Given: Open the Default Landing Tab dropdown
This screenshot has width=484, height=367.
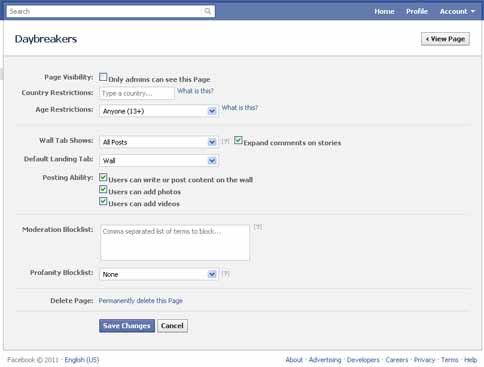Looking at the screenshot, I should point(159,161).
